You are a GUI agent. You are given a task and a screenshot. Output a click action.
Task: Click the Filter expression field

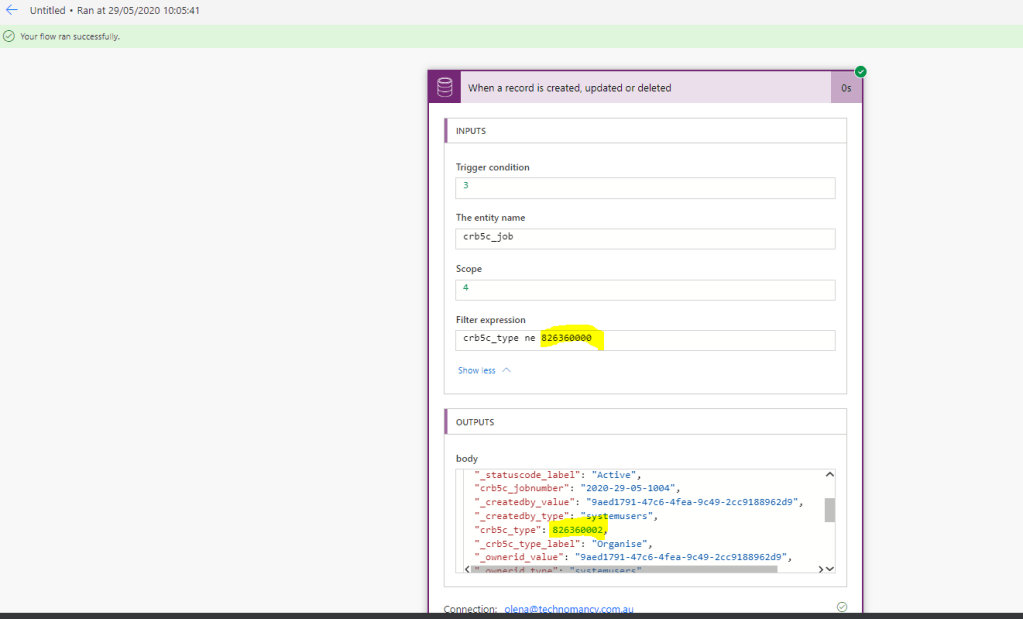[645, 340]
